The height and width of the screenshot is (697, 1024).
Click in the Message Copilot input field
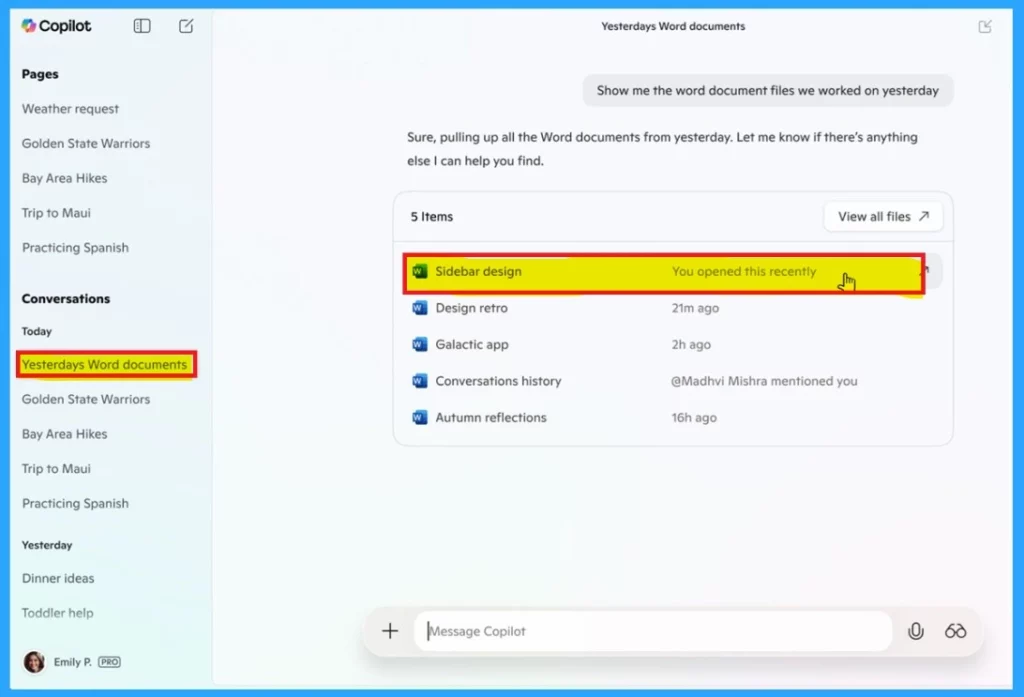tap(653, 631)
